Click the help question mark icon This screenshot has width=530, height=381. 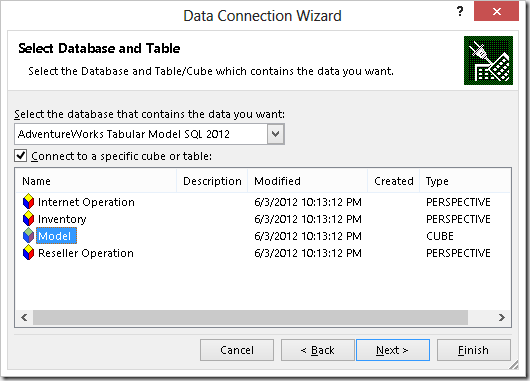point(460,11)
